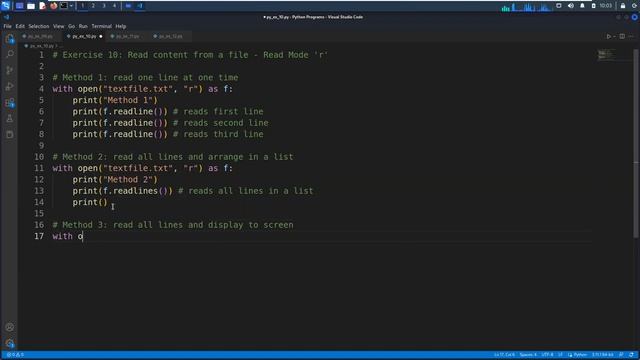The height and width of the screenshot is (360, 640).
Task: Launch the terminal emulator from the panel
Action: (64, 6)
